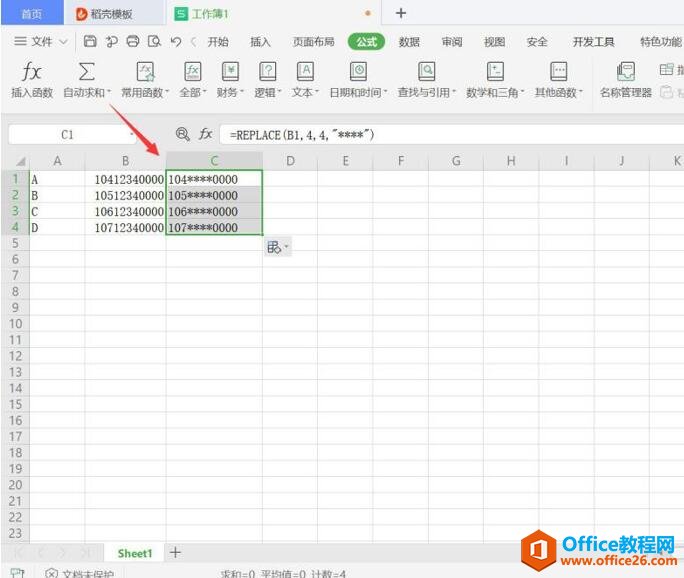Switch to the View ribbon tab
The image size is (684, 578).
494,42
